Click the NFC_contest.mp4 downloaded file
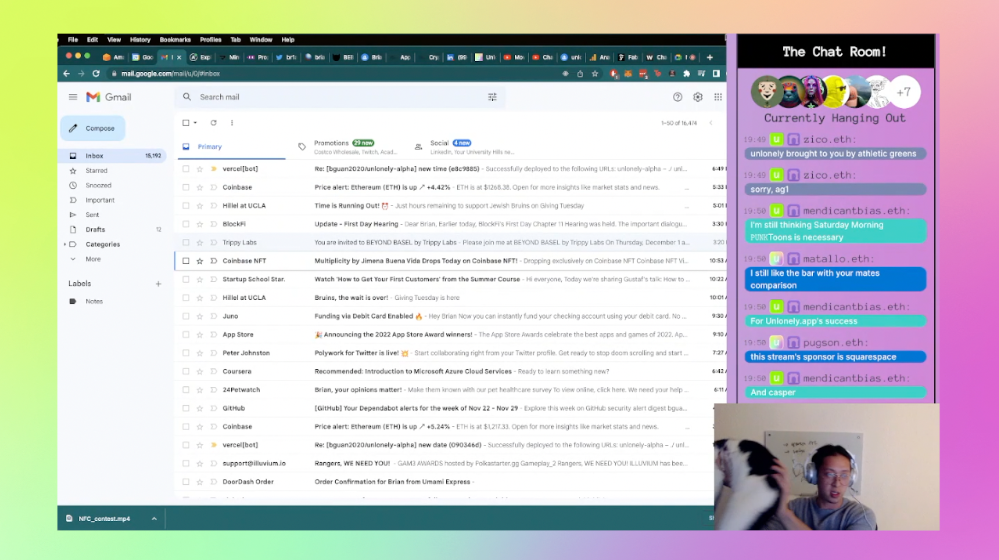 [104, 519]
